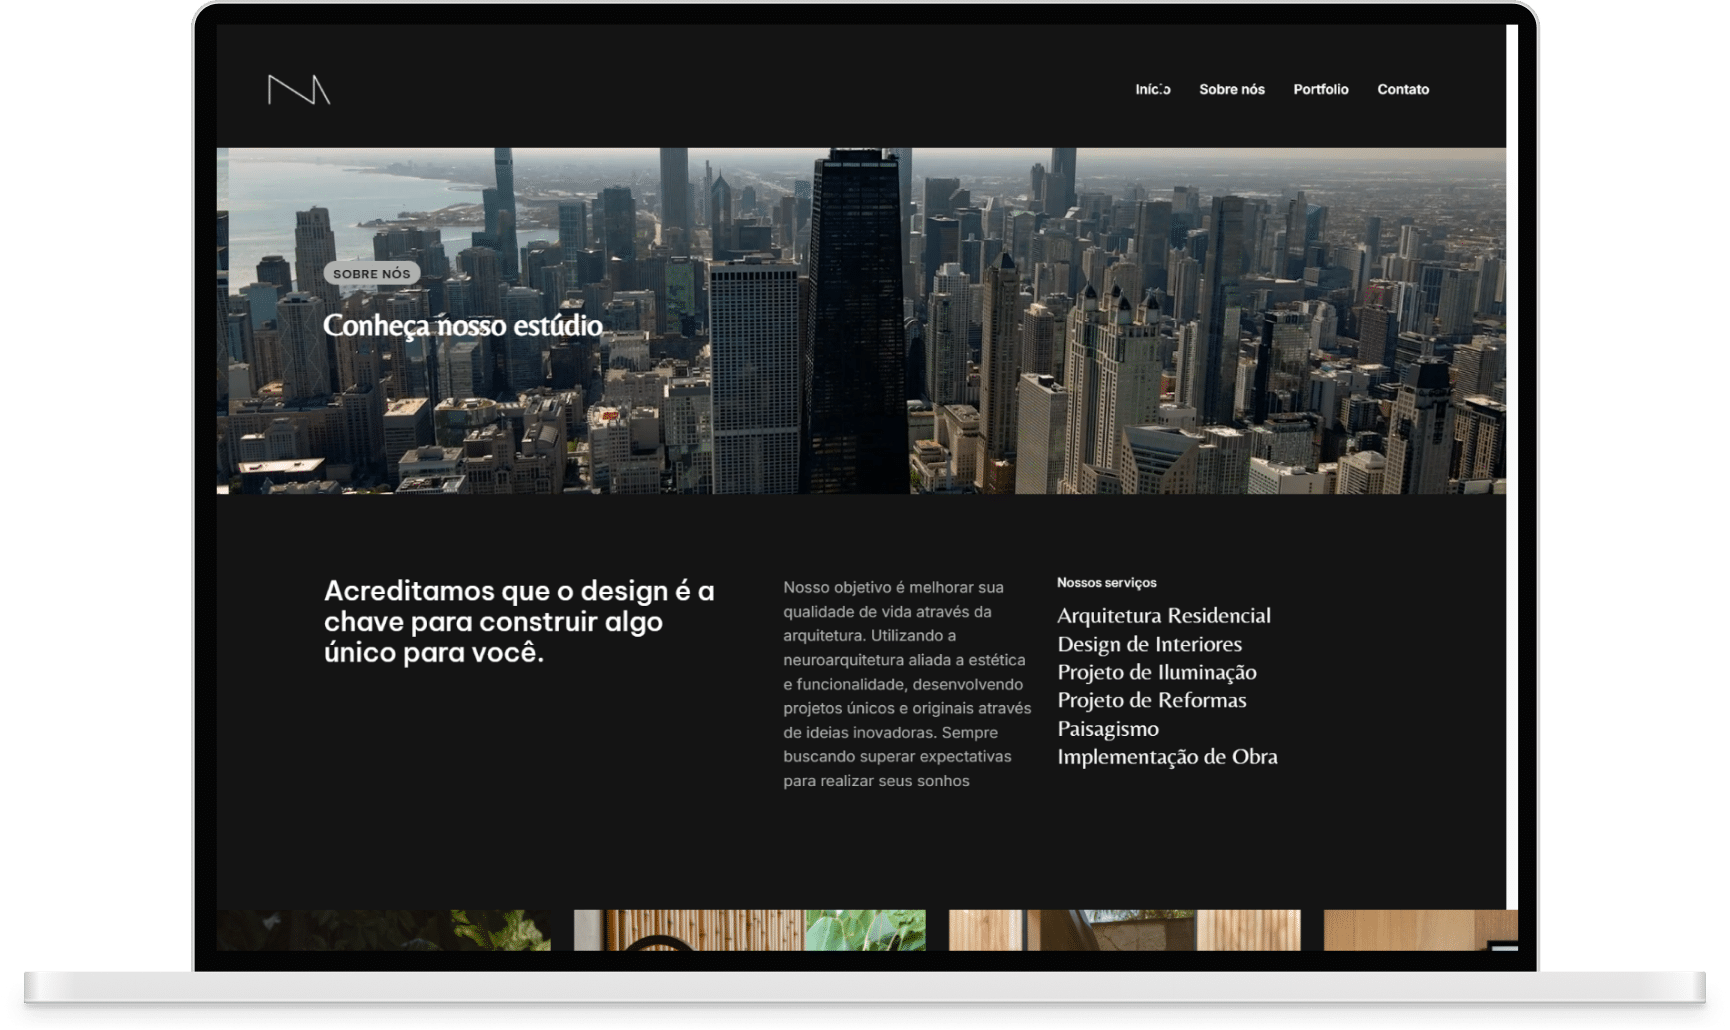Click the SOBRE NÓS pill badge
The image size is (1730, 1030).
tap(371, 274)
